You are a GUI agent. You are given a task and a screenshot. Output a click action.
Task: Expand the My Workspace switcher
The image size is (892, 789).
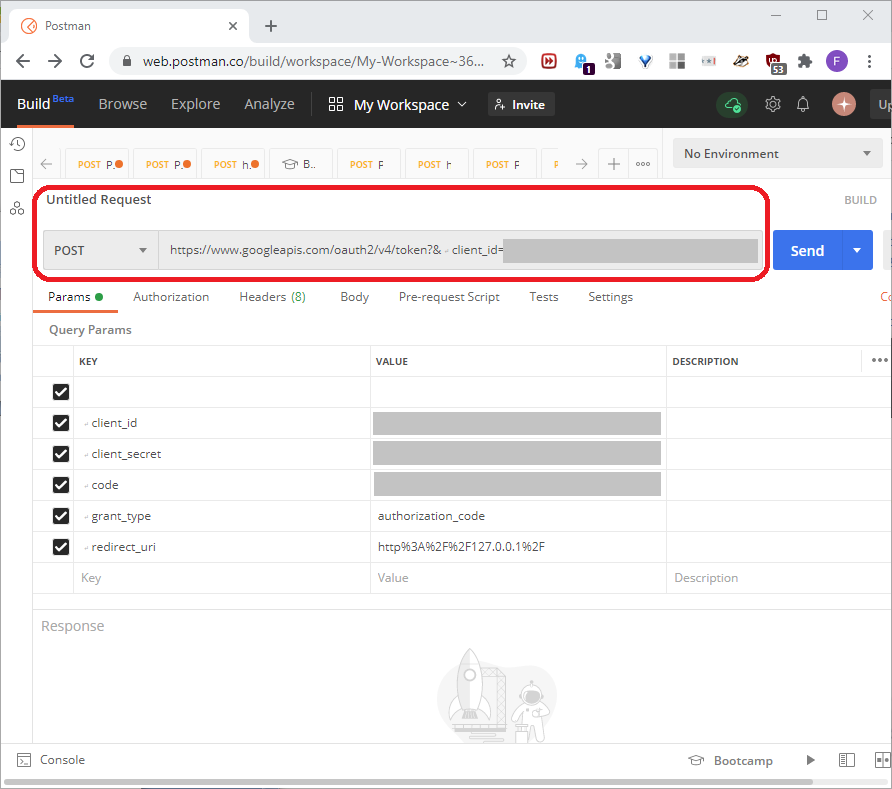tap(398, 105)
